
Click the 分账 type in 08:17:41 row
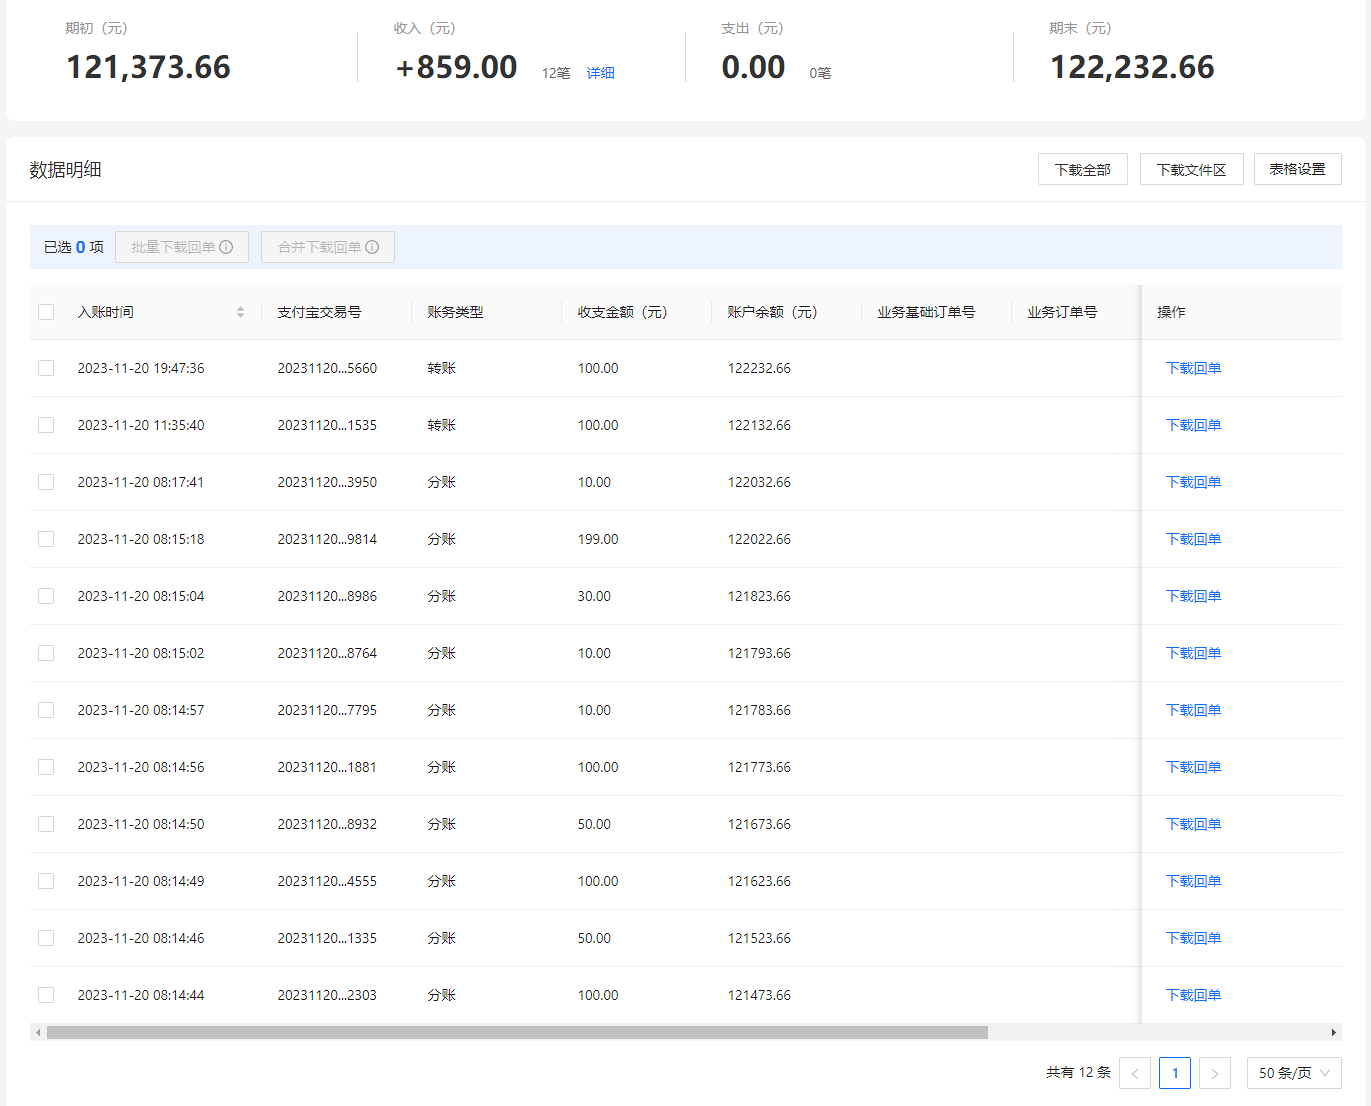442,482
